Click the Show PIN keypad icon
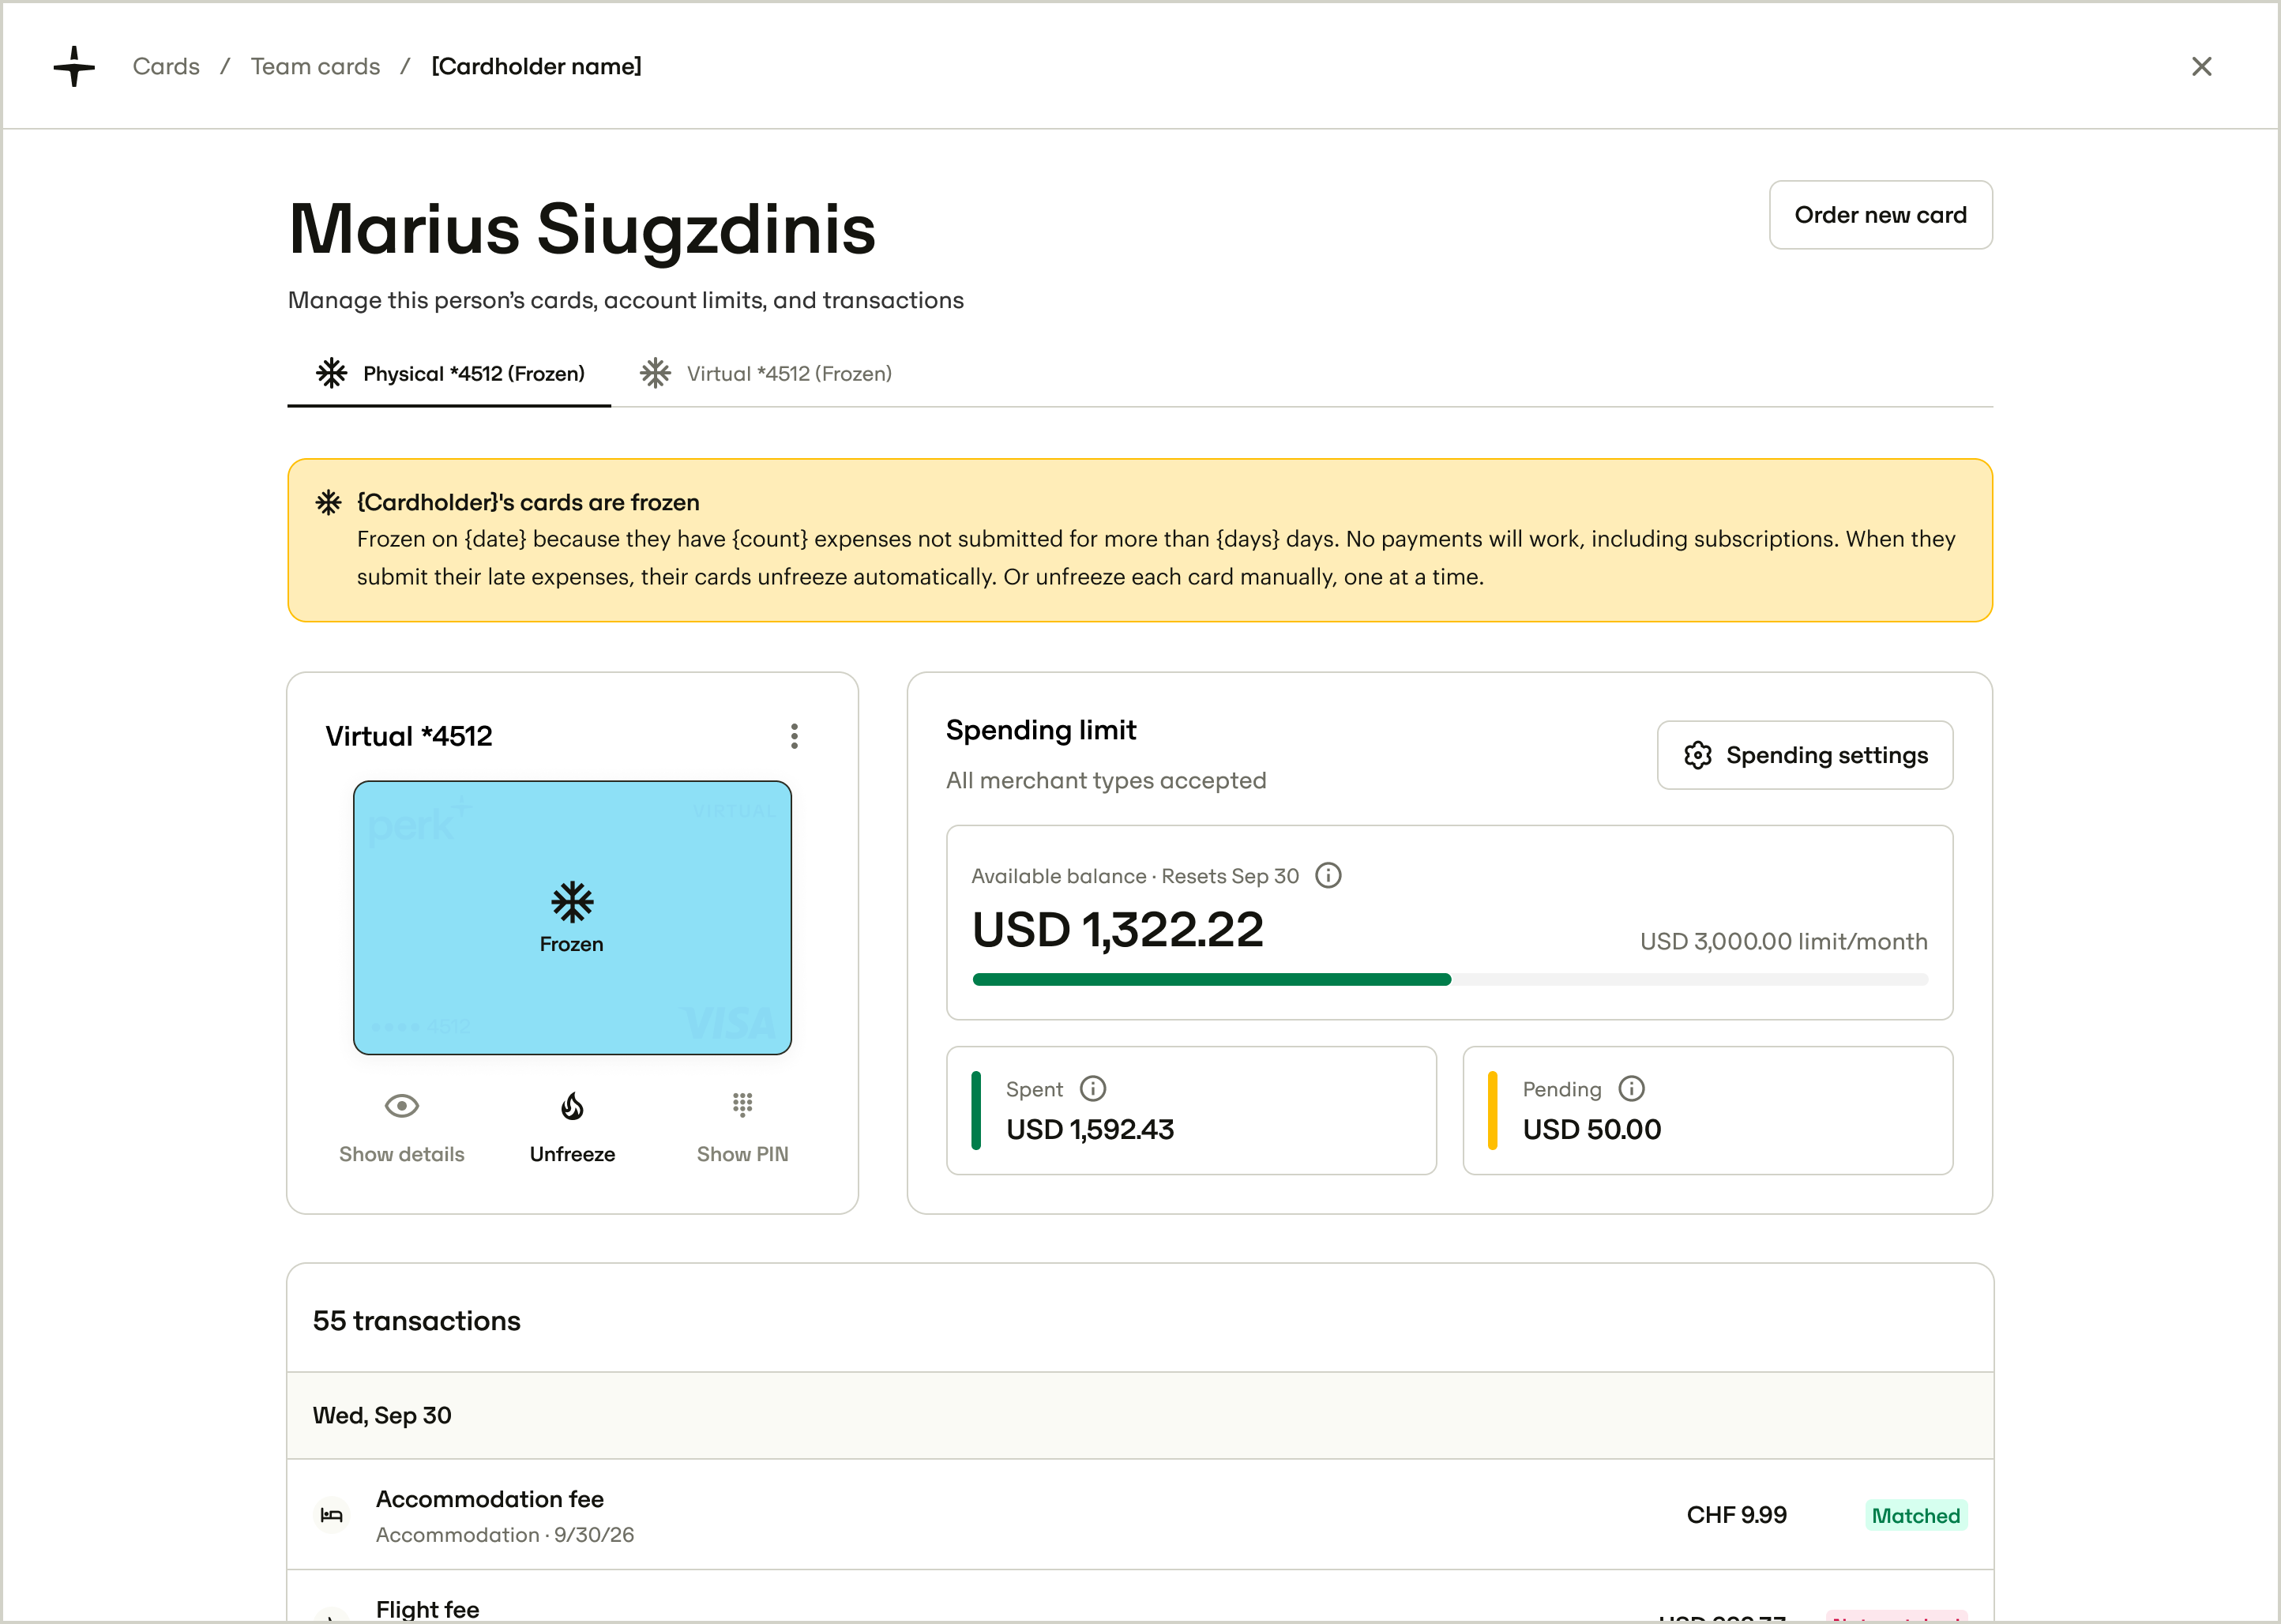 pyautogui.click(x=742, y=1104)
